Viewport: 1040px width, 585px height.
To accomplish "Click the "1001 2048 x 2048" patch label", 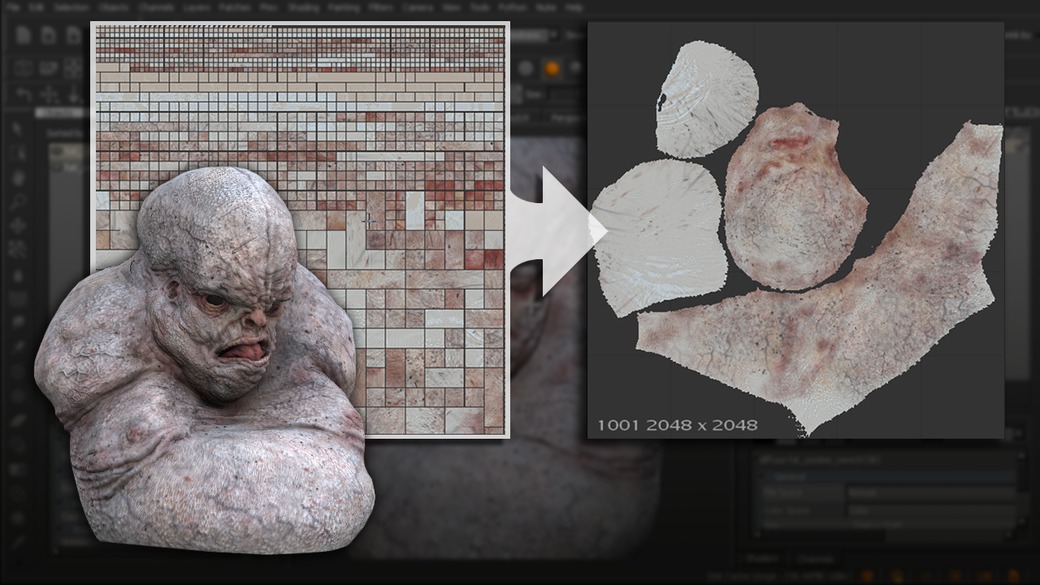I will [677, 425].
